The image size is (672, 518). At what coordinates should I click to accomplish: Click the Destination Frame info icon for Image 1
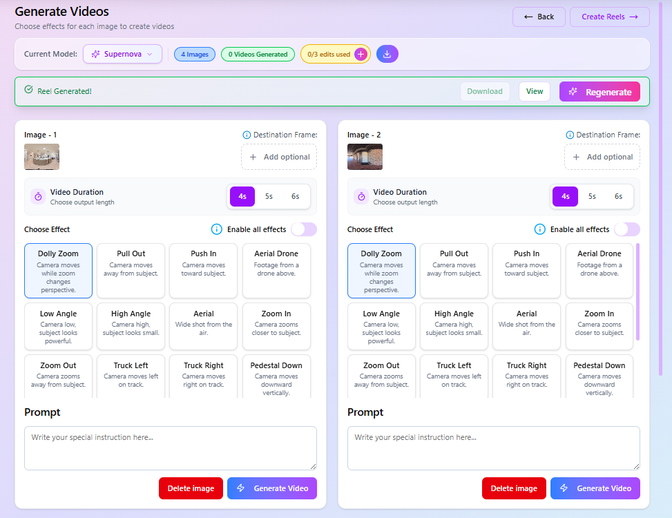coord(246,135)
